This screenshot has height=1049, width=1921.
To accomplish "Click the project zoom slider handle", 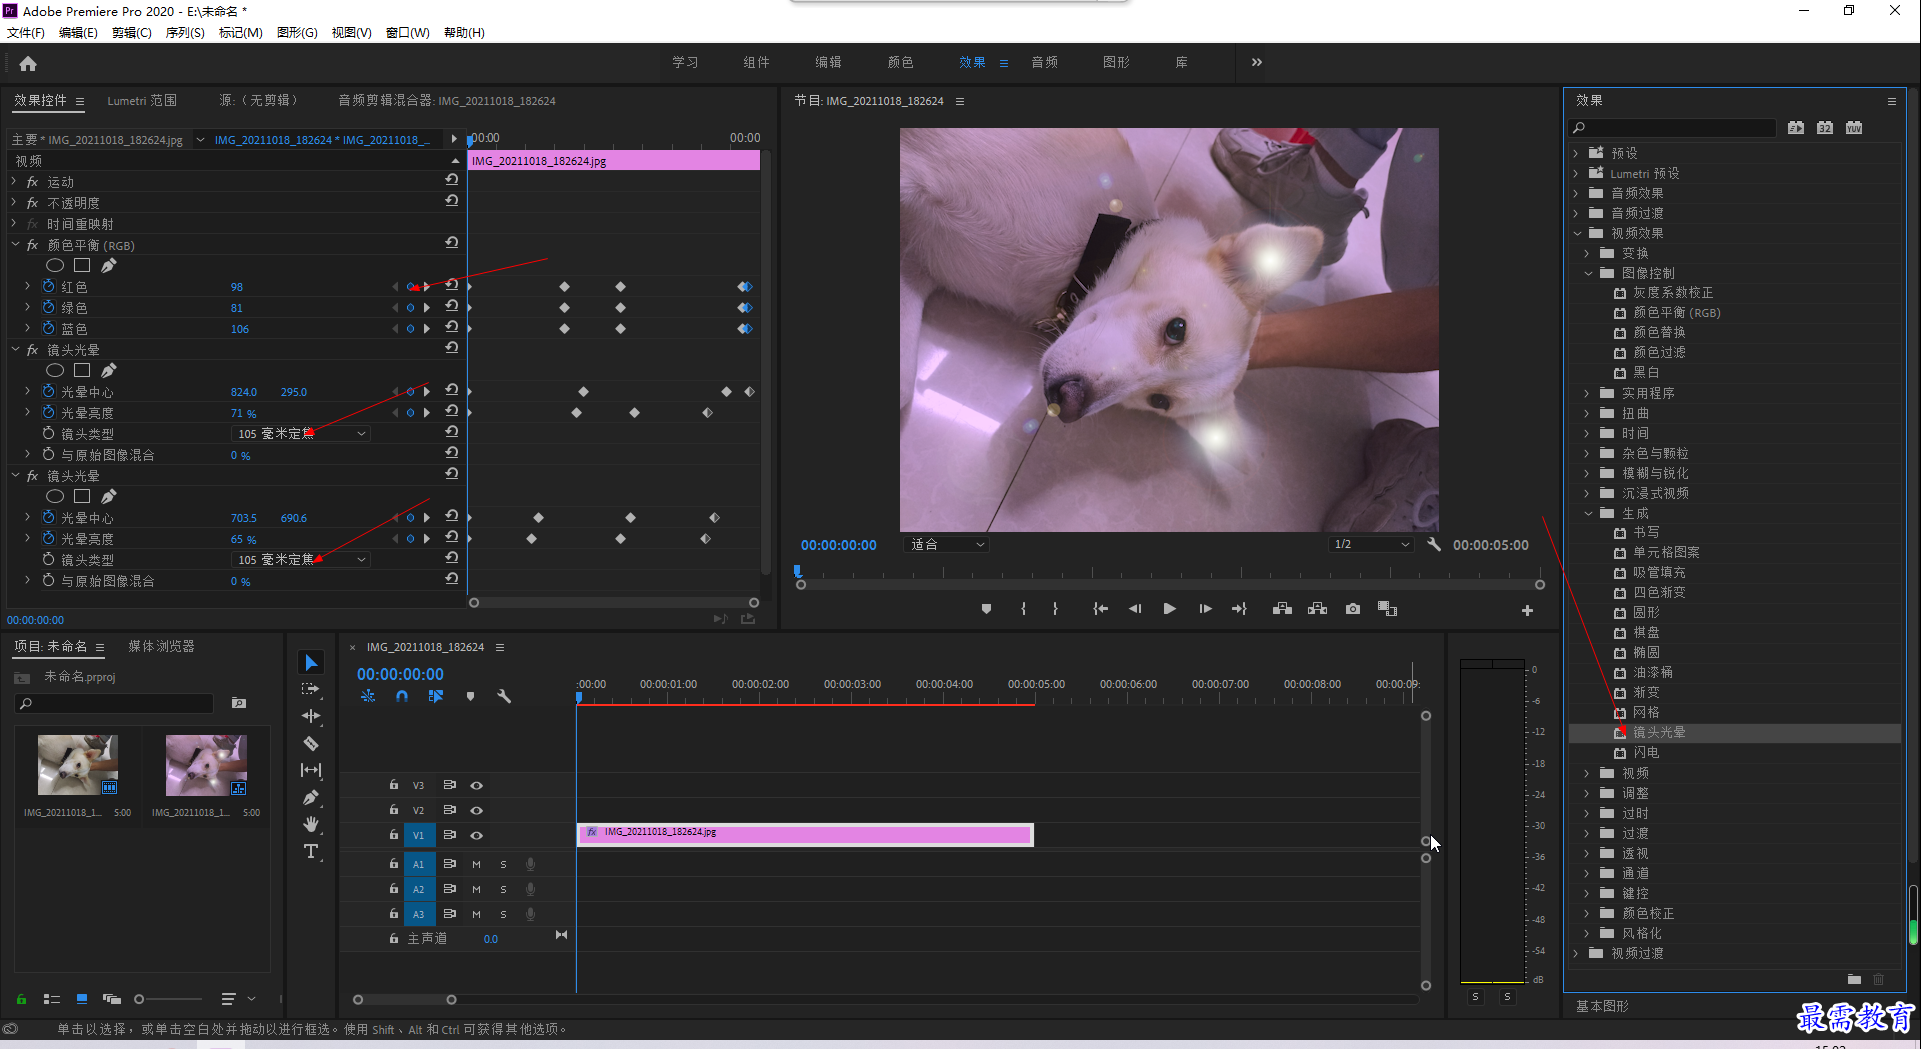I will (139, 999).
